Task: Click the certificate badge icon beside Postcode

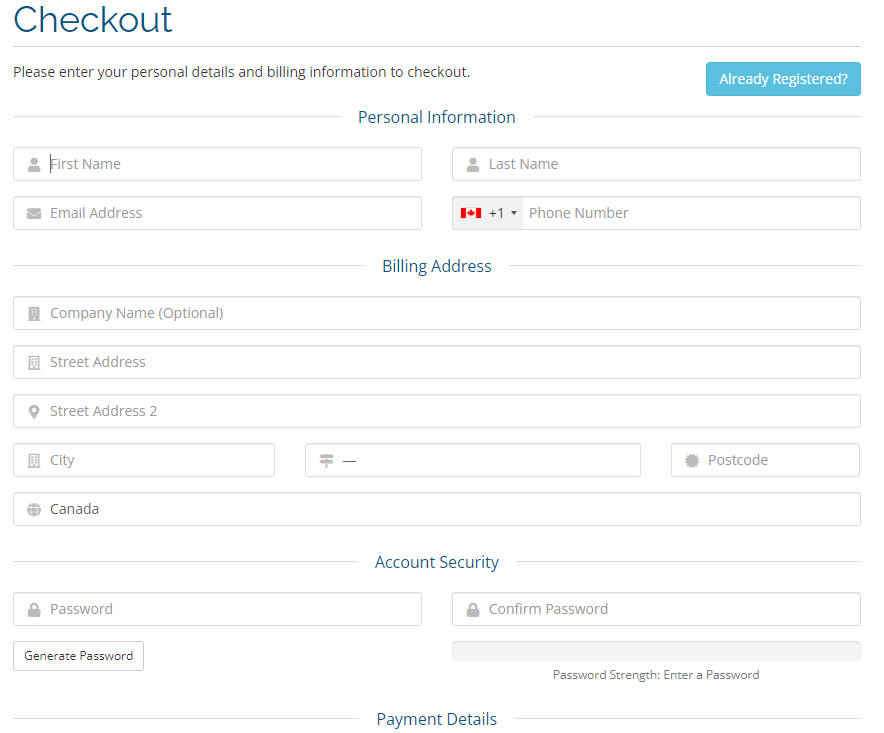Action: point(692,461)
